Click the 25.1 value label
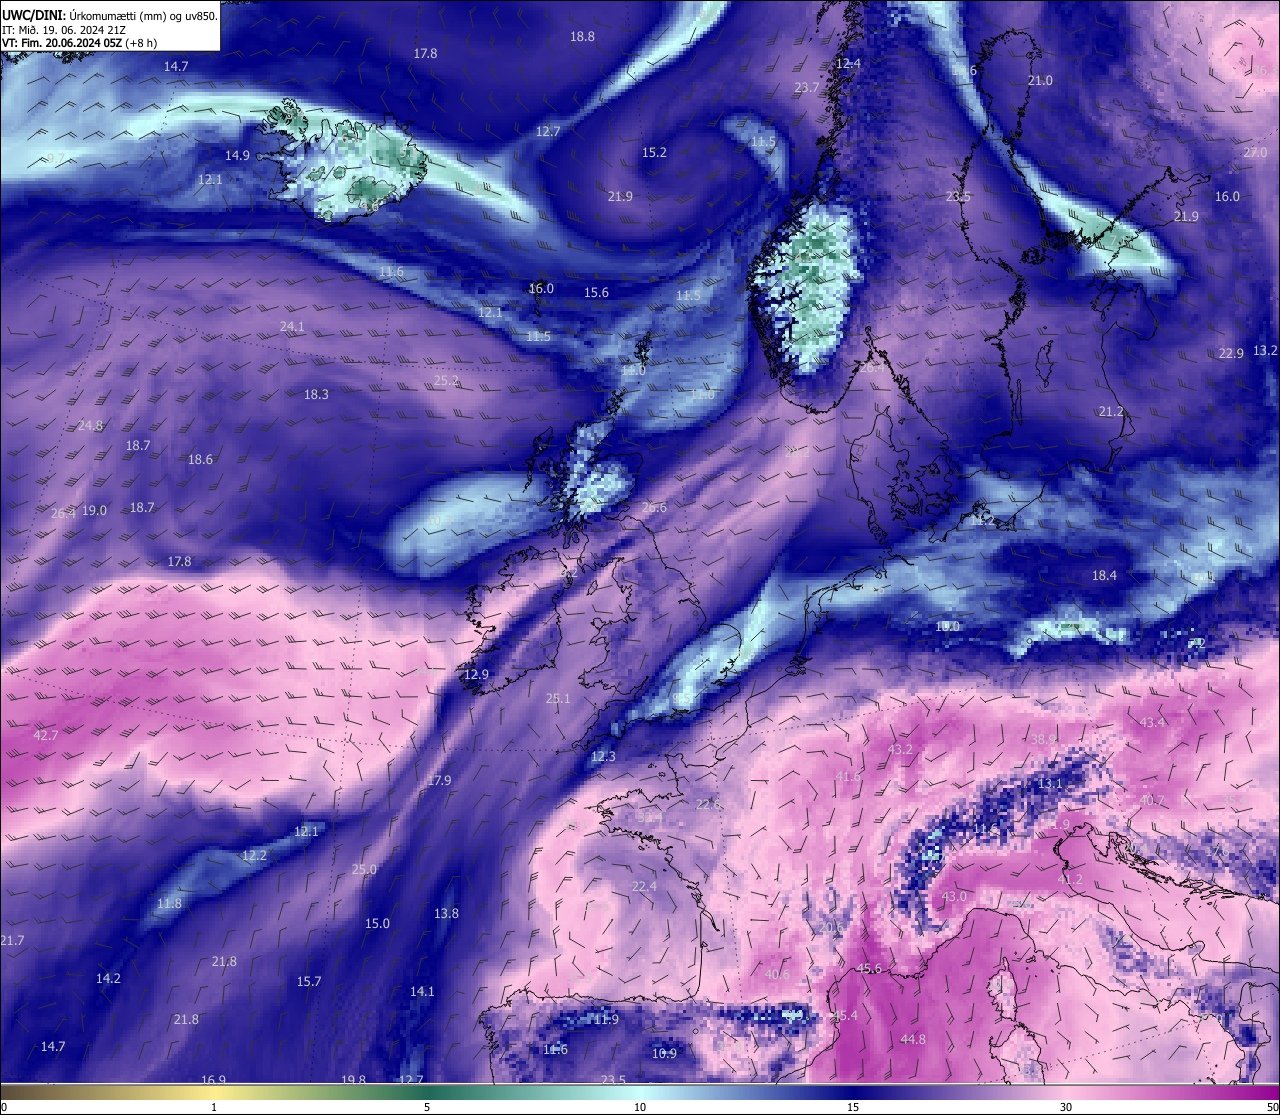Viewport: 1280px width, 1115px height. coord(558,698)
